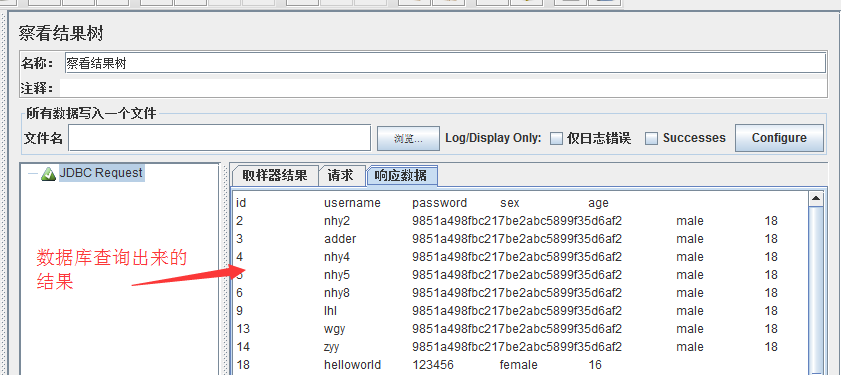Click the password value 123456
Image resolution: width=841 pixels, height=375 pixels.
pos(433,365)
